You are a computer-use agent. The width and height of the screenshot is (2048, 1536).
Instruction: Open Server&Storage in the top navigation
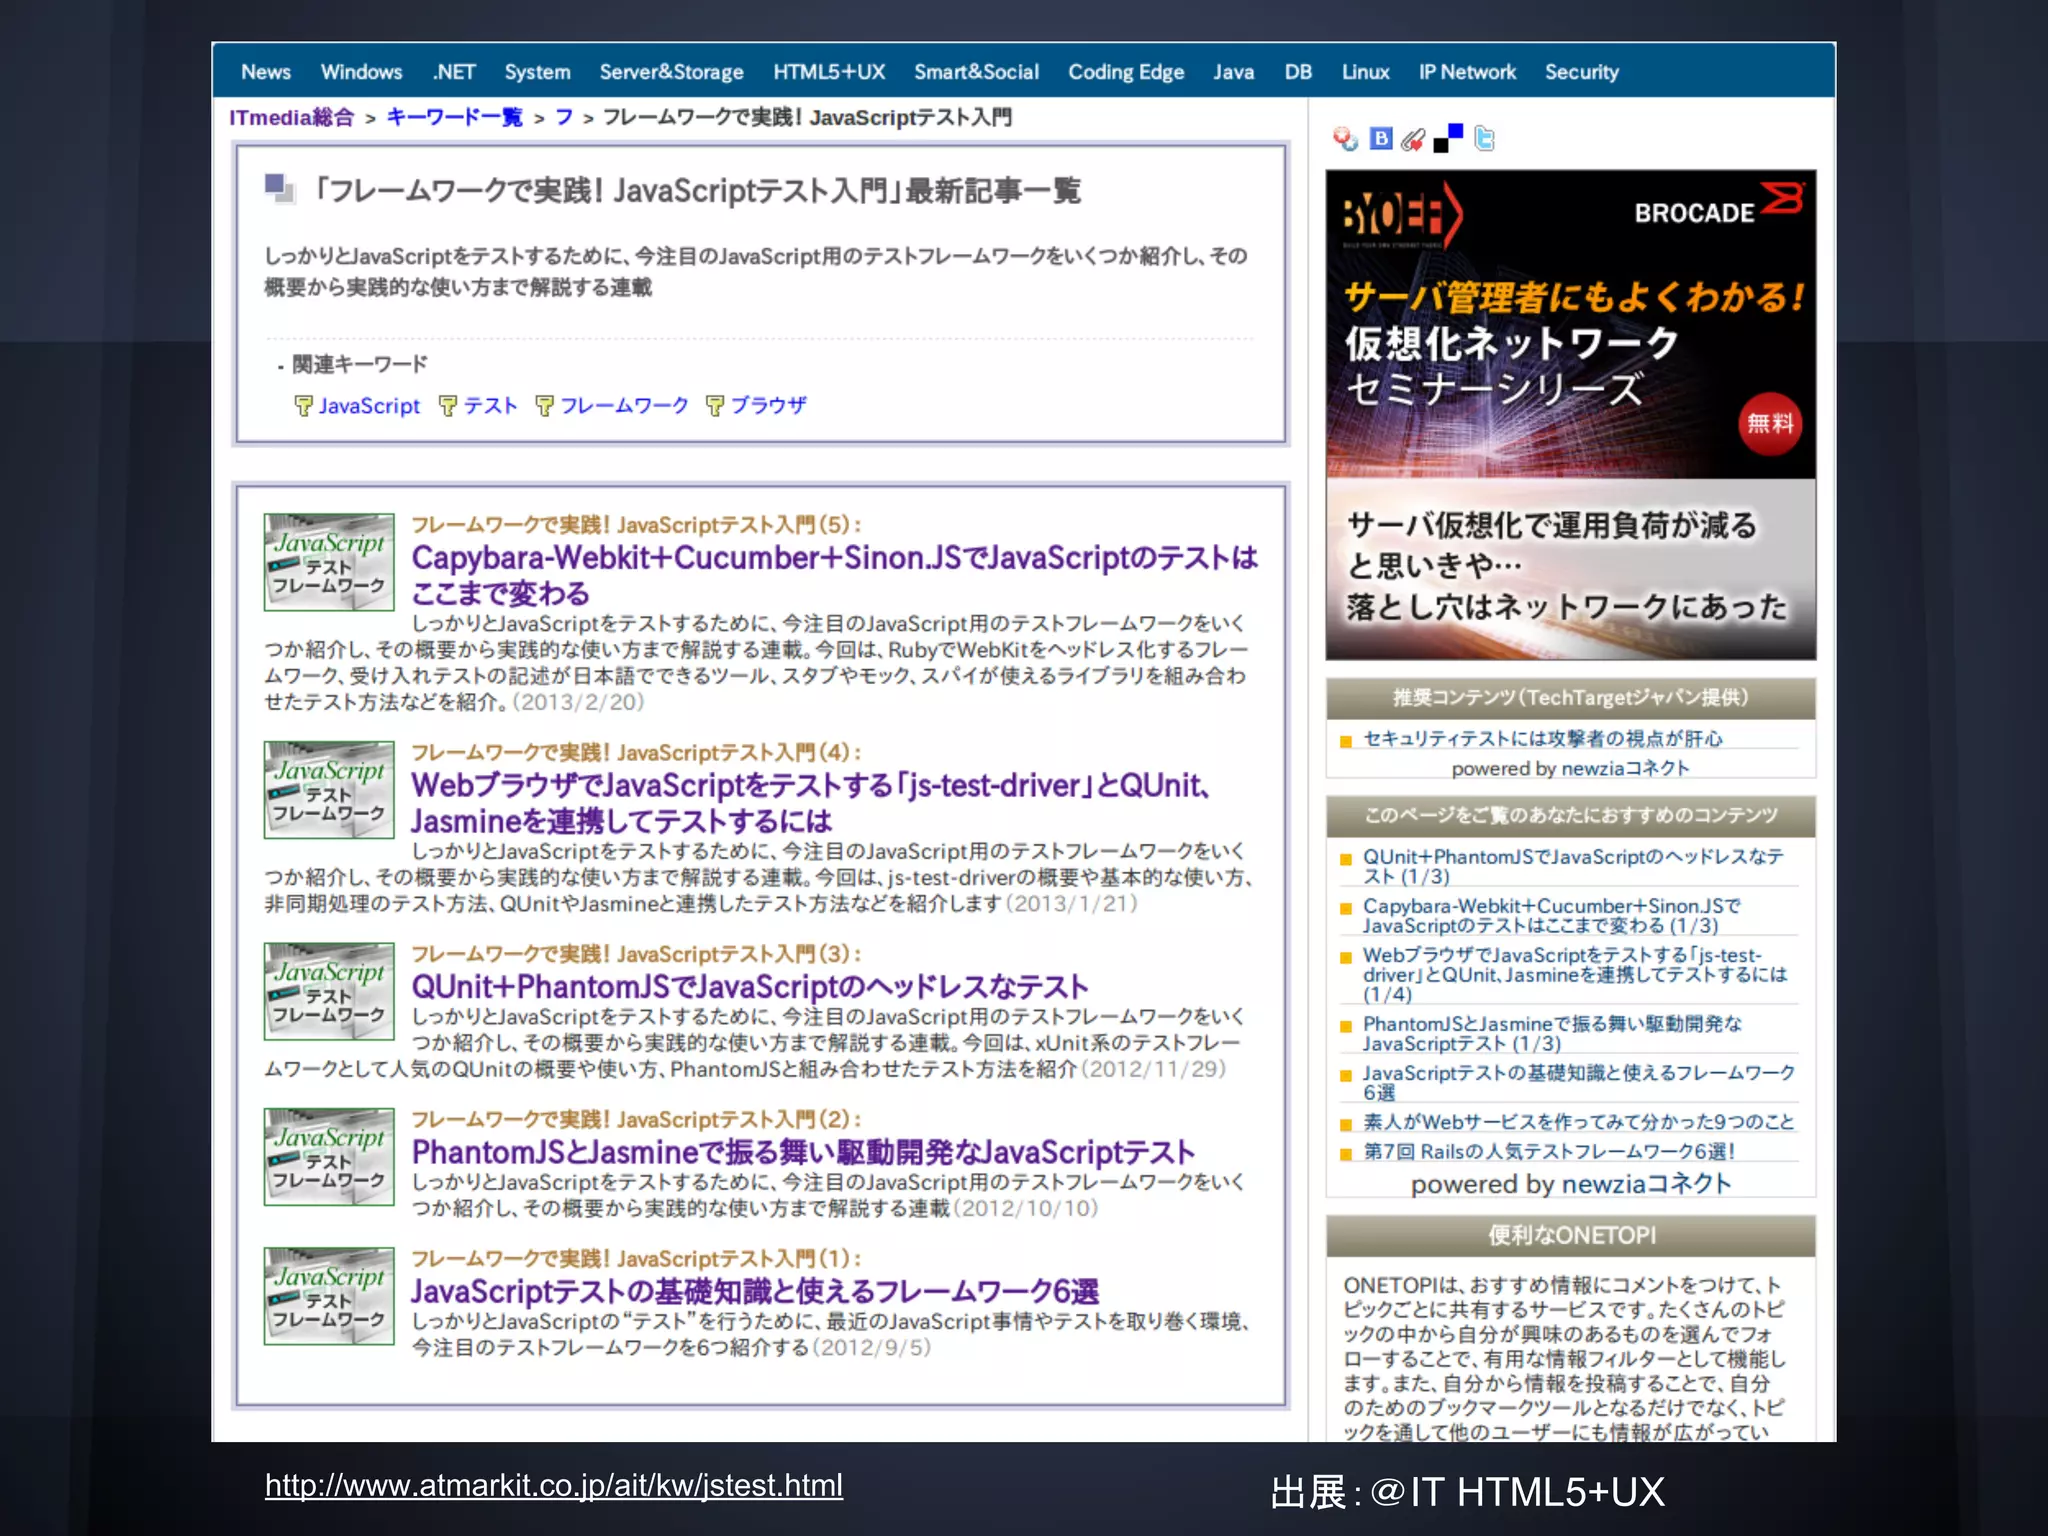[671, 72]
